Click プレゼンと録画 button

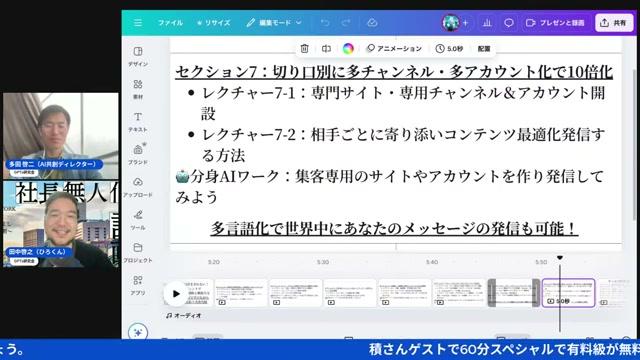click(x=555, y=23)
